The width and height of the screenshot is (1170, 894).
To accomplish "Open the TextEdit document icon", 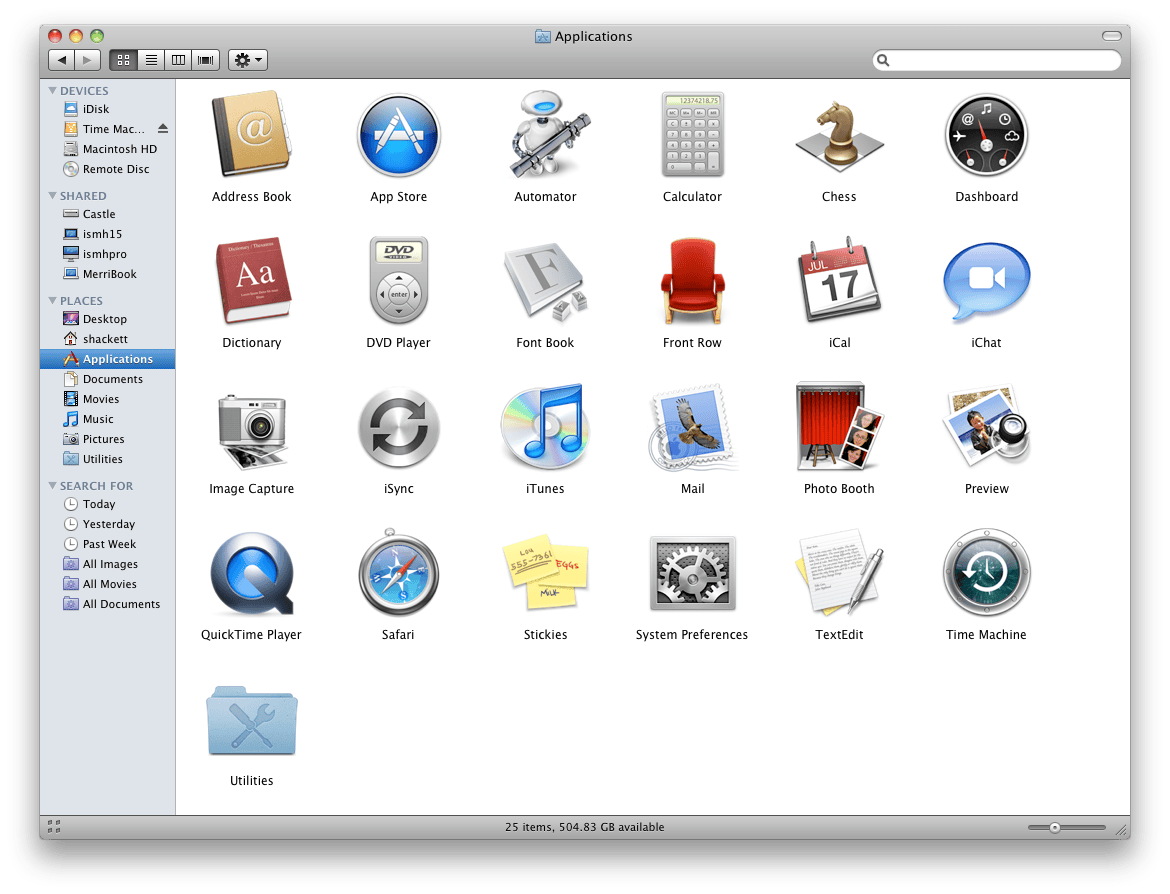I will click(x=839, y=572).
